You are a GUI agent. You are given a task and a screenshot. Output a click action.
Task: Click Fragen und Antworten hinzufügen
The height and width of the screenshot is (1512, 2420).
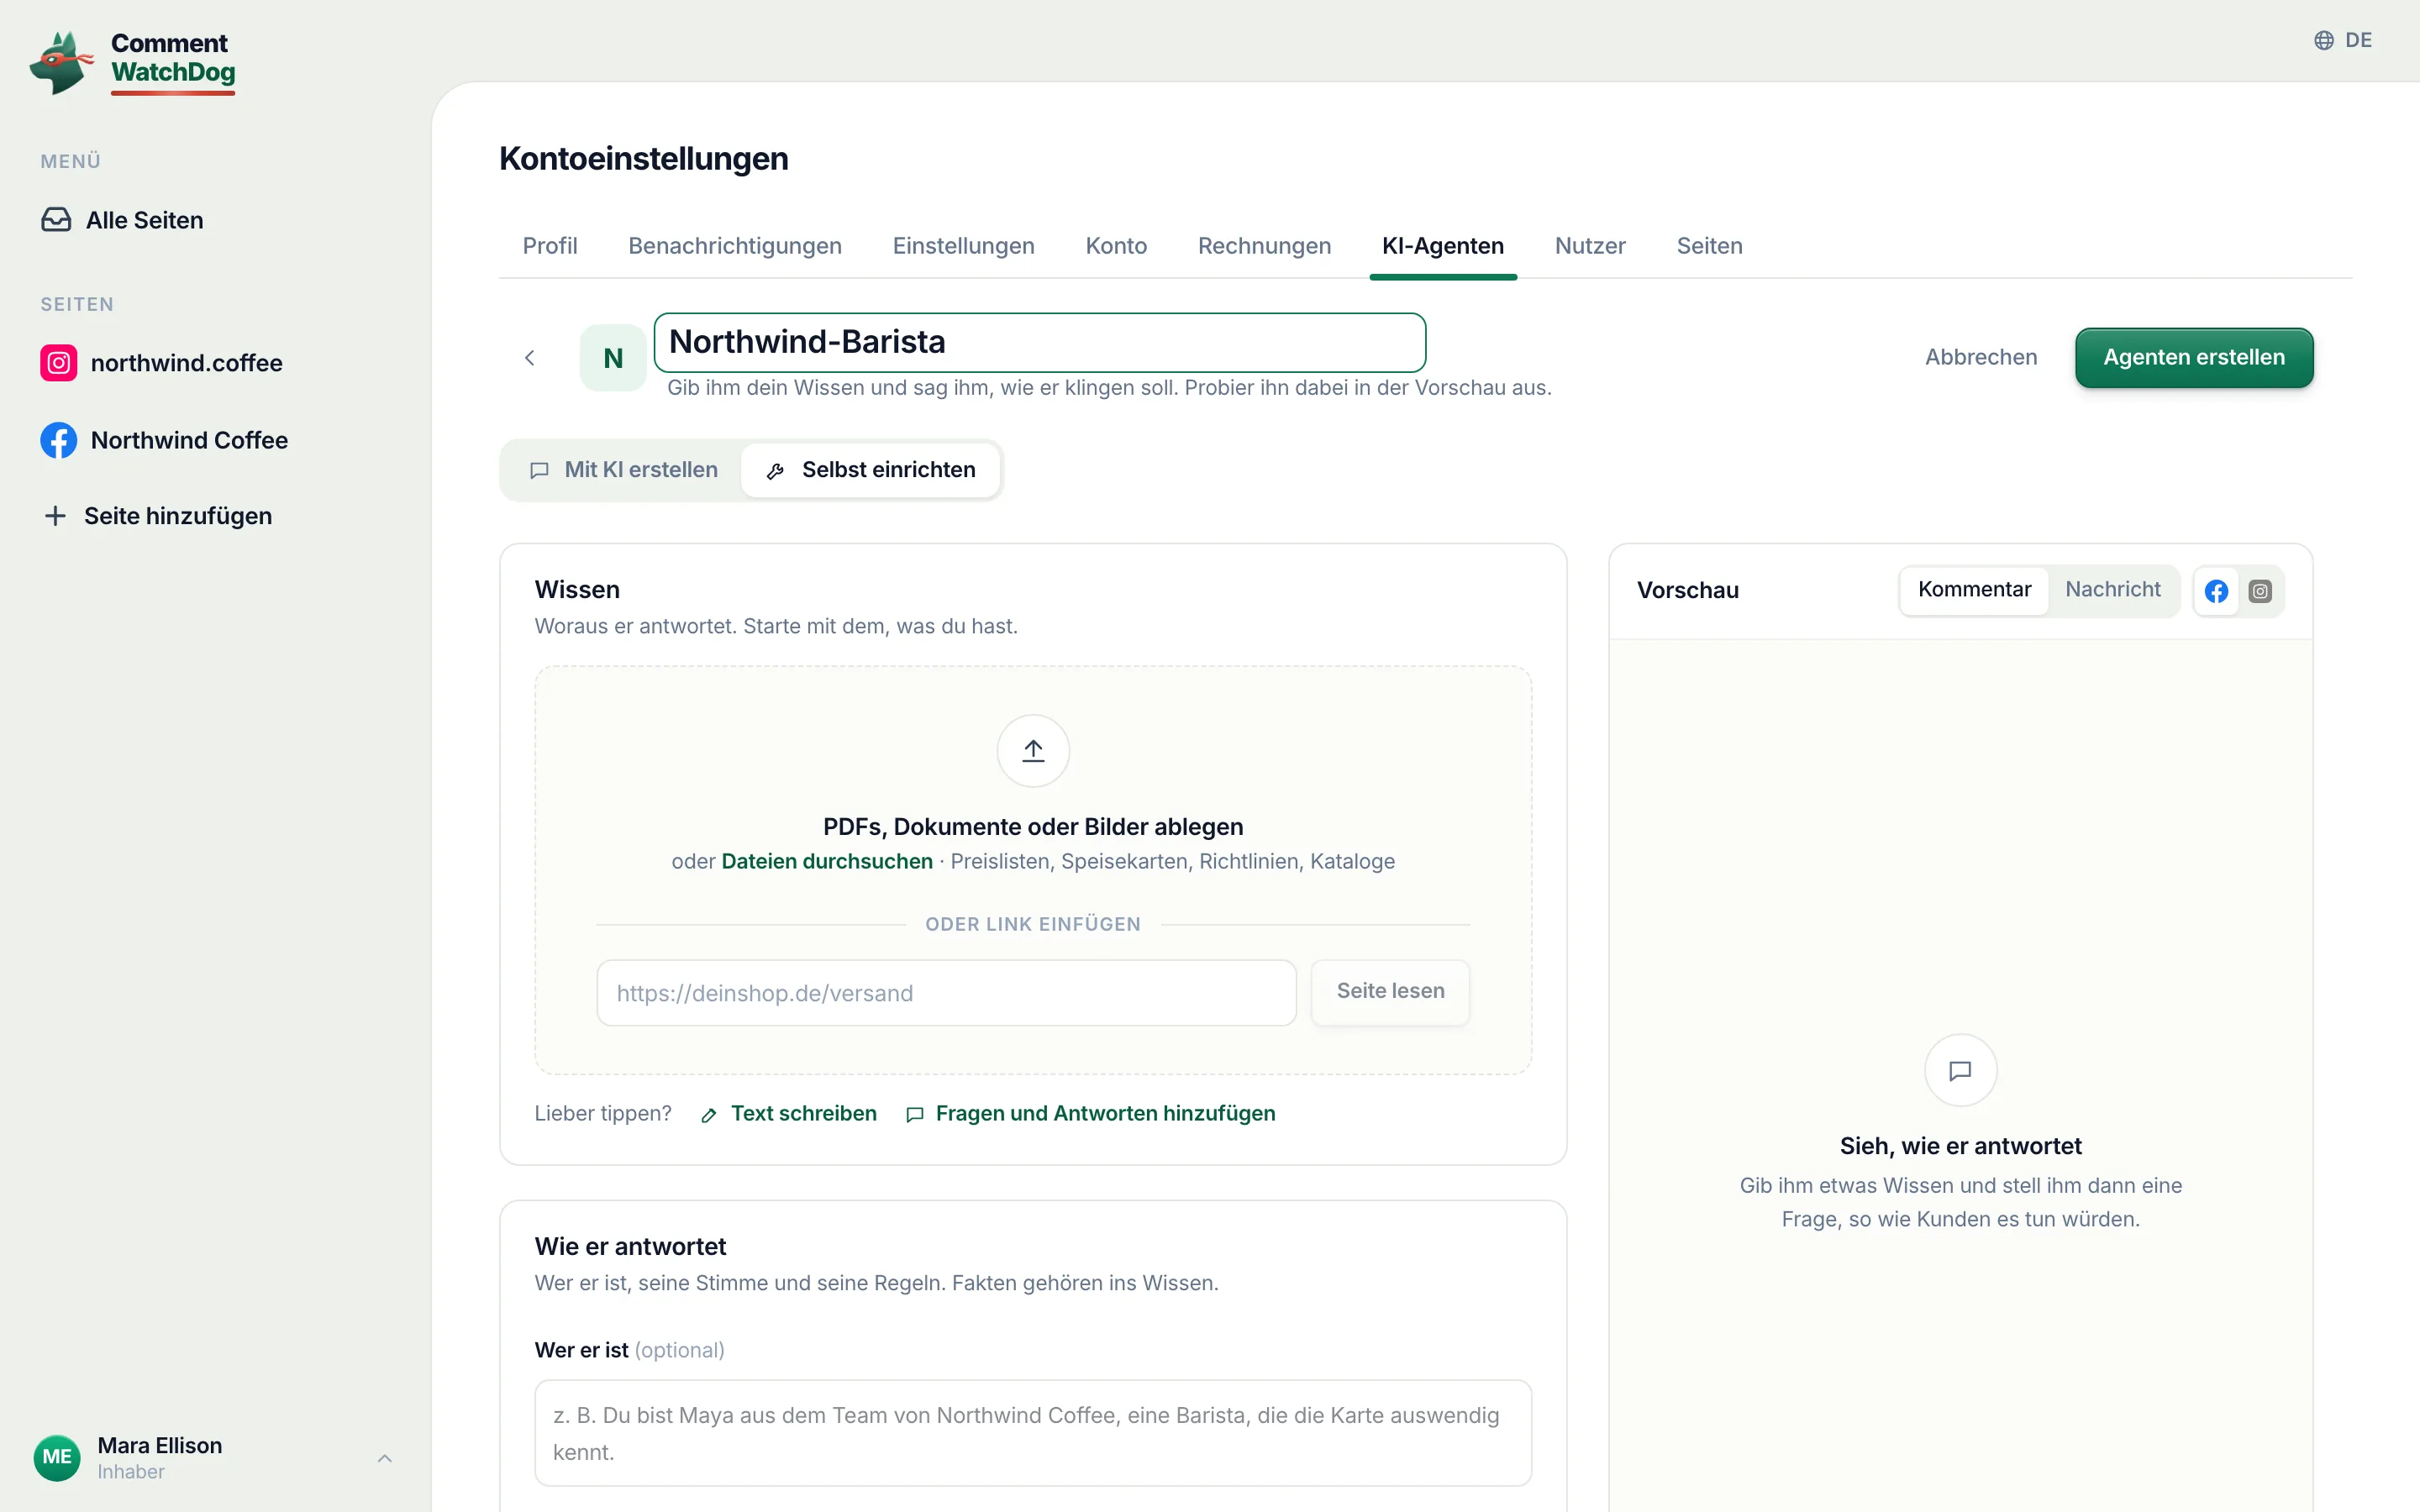tap(1090, 1113)
